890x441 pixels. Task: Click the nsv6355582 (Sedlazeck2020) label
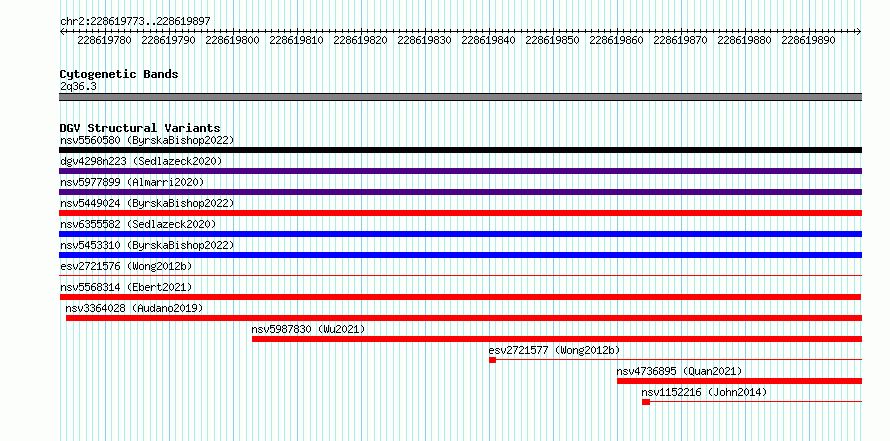(138, 224)
